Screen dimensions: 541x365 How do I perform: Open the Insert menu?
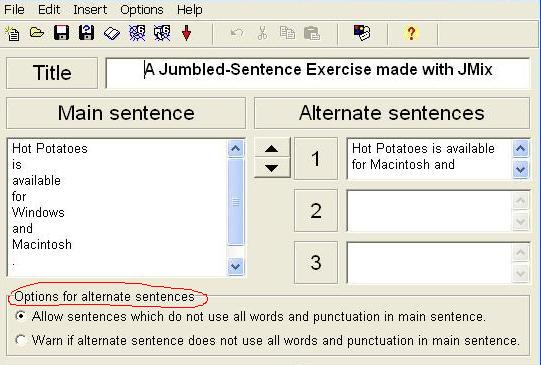(x=90, y=9)
